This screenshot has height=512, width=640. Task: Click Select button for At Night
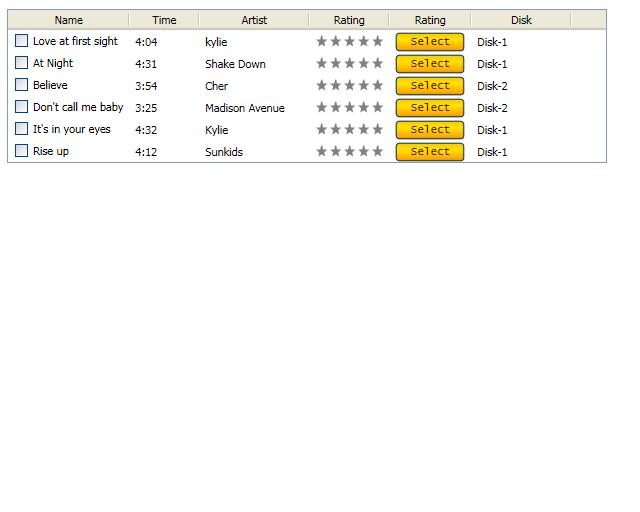tap(430, 64)
